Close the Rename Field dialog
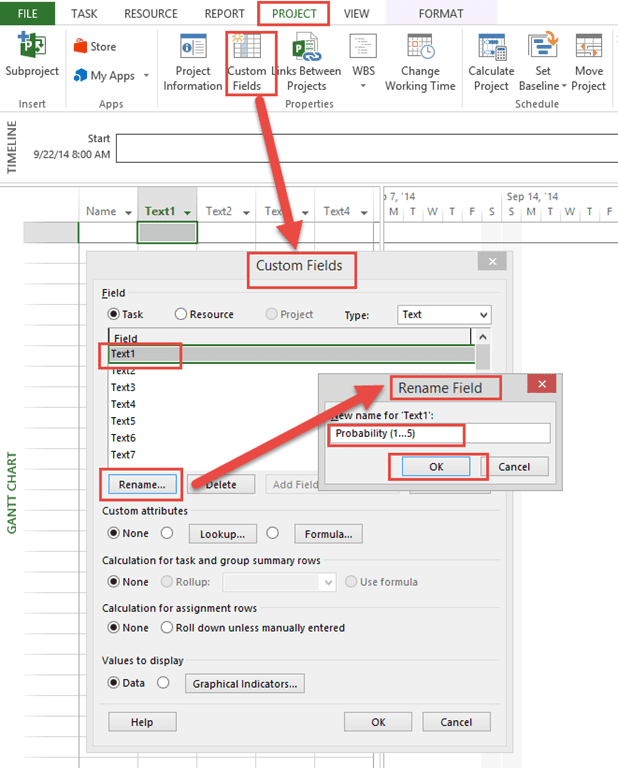The height and width of the screenshot is (768, 618). click(542, 384)
